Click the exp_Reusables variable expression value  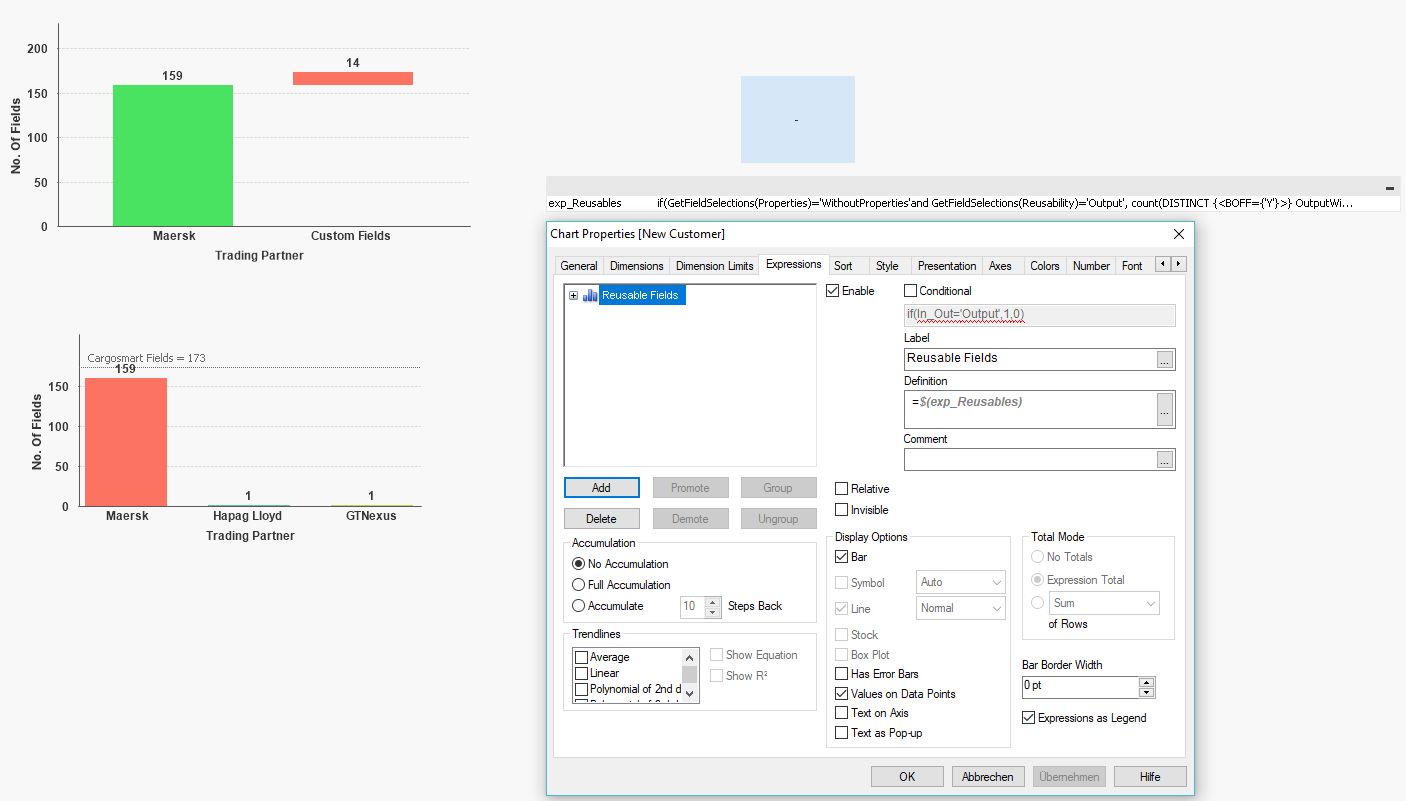point(1004,203)
